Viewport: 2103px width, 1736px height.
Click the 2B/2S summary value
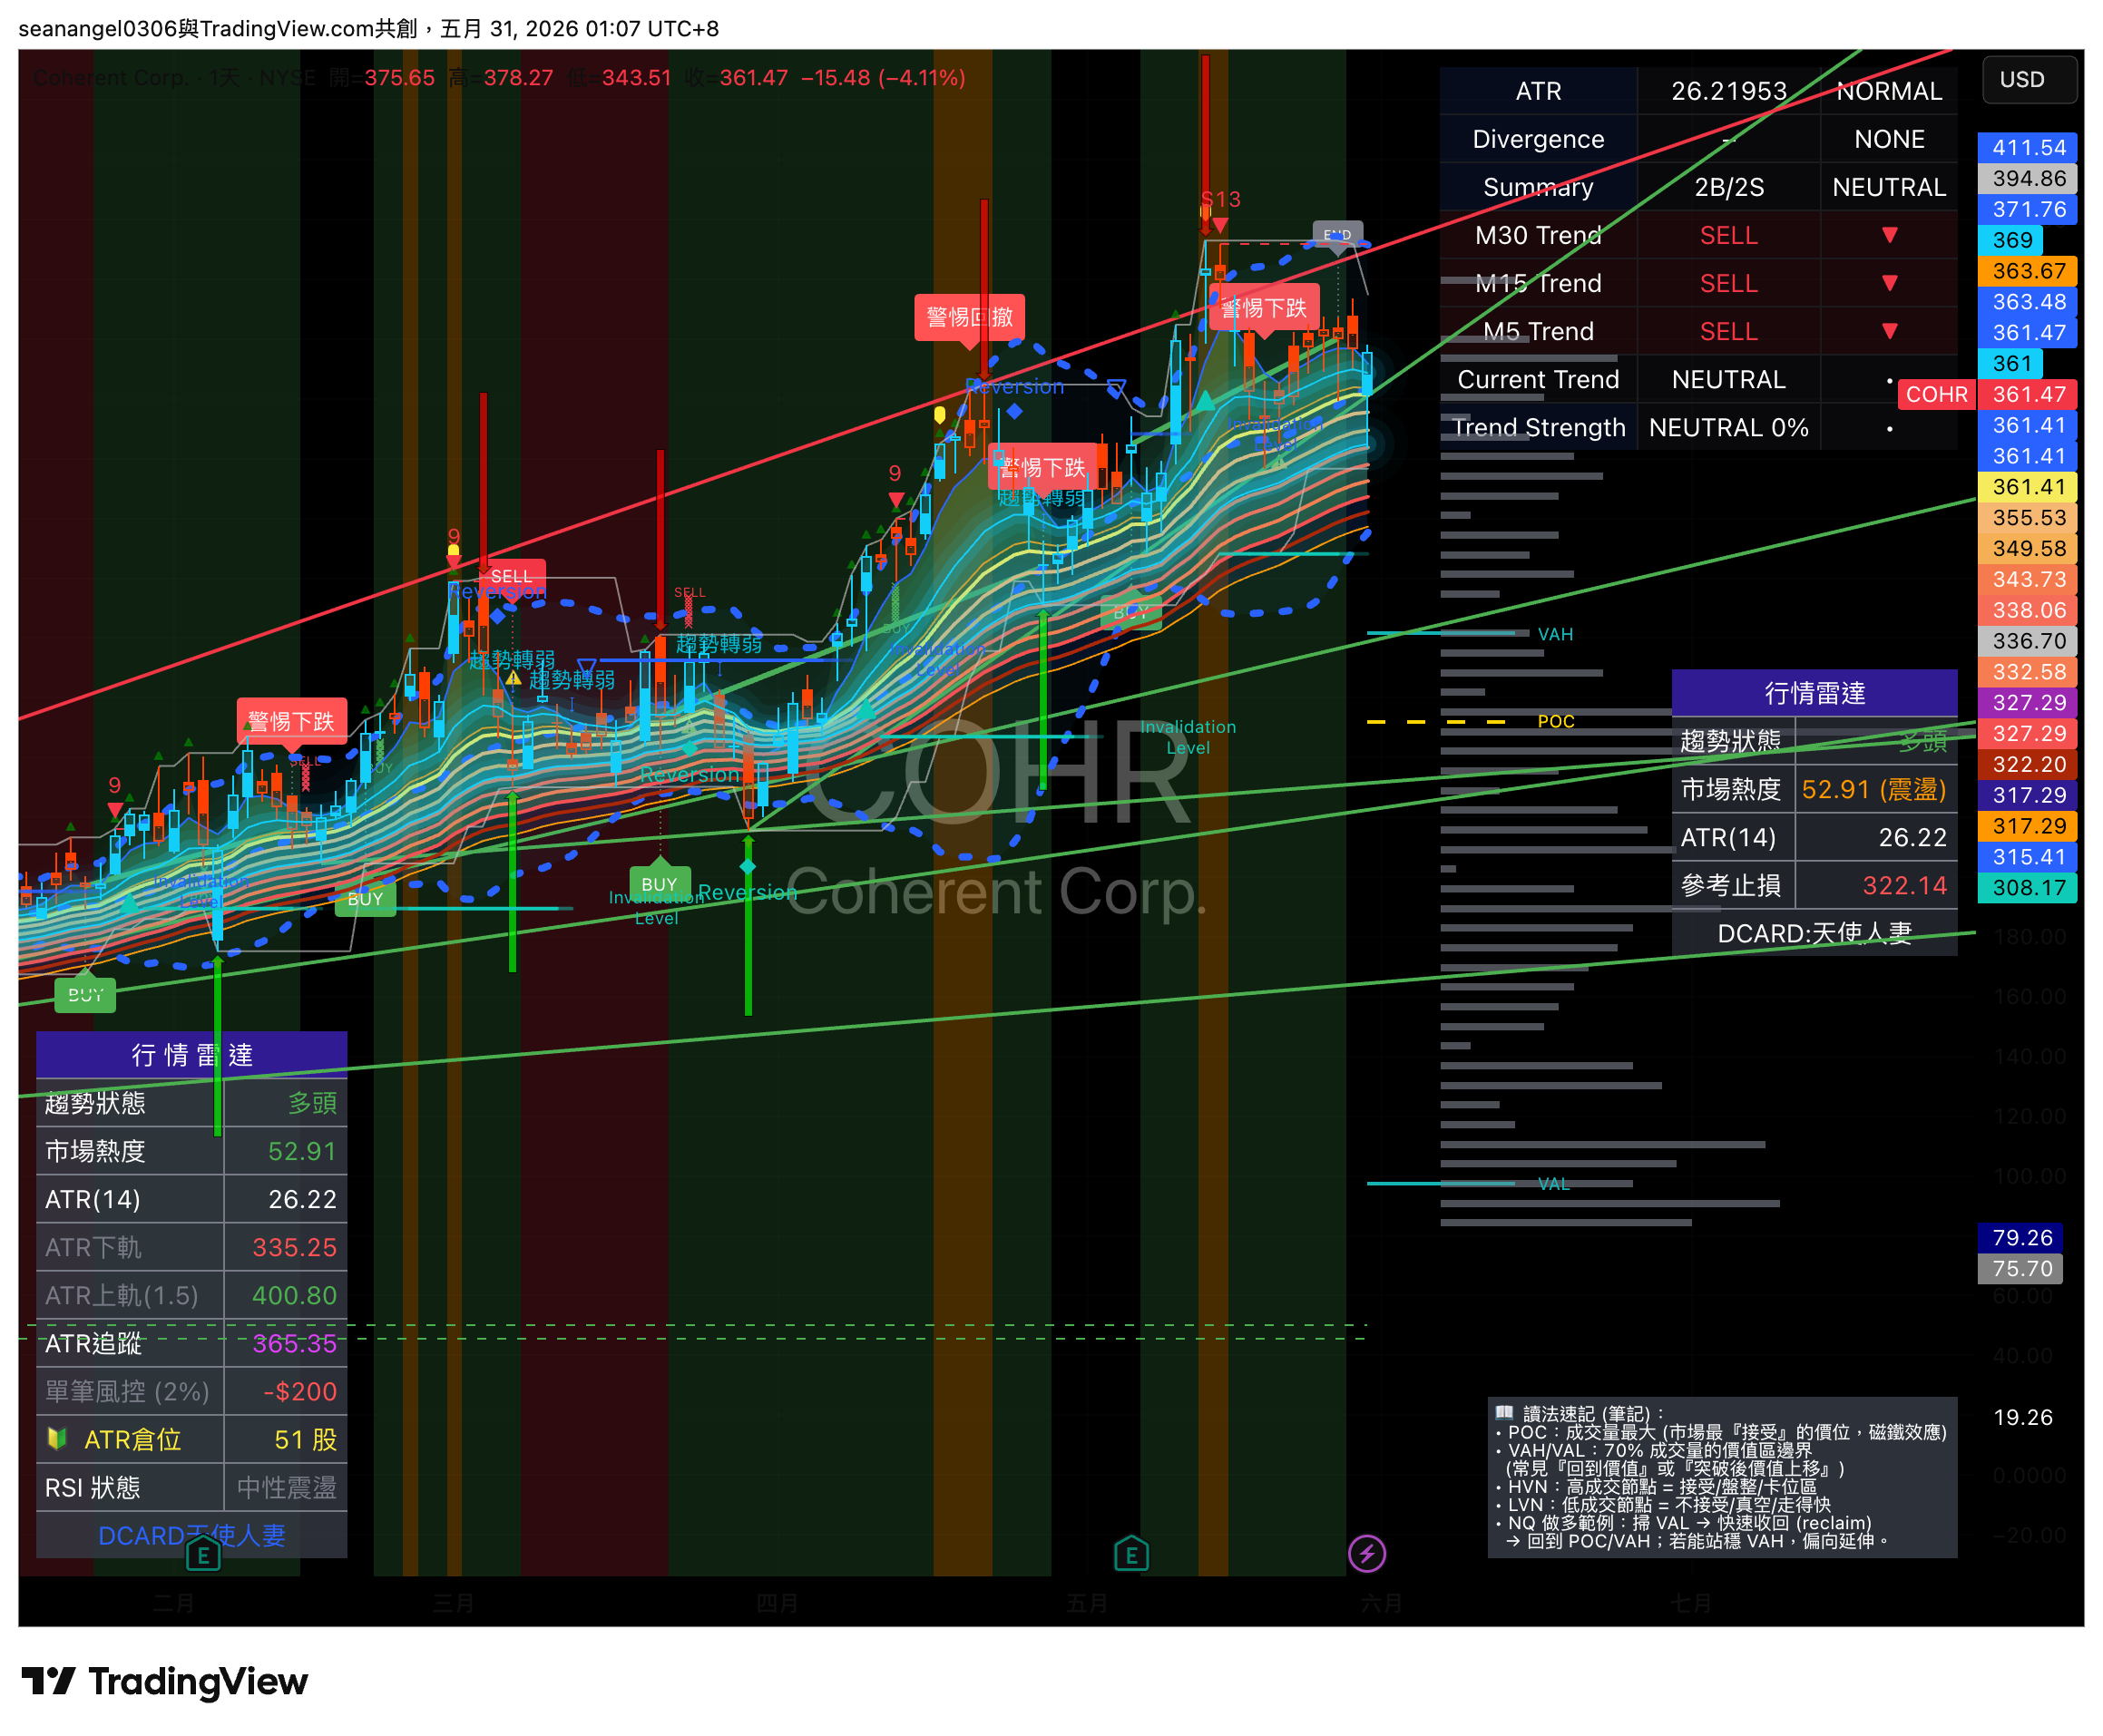coord(1728,187)
